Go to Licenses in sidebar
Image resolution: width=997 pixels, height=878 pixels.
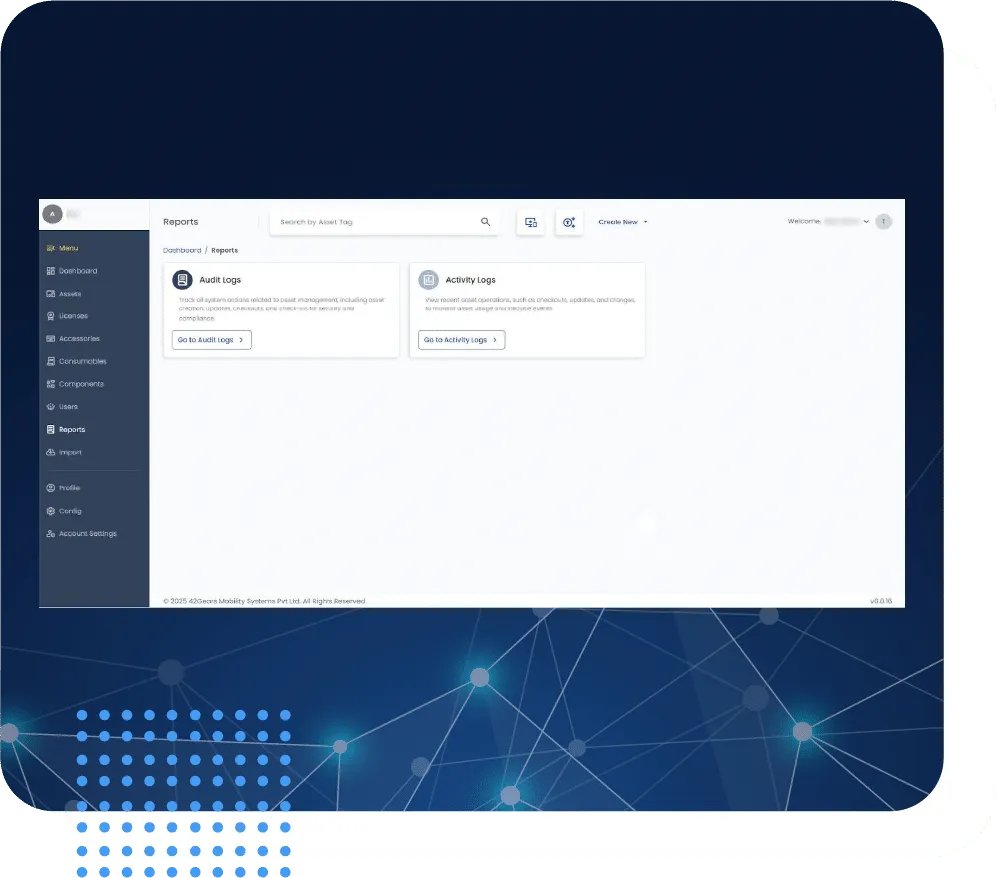click(67, 316)
